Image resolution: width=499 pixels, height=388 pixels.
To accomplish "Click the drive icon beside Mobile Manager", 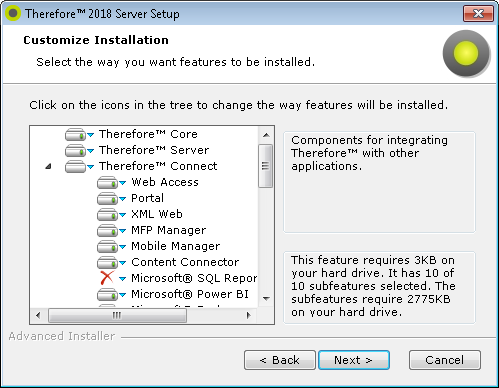I will tap(107, 246).
